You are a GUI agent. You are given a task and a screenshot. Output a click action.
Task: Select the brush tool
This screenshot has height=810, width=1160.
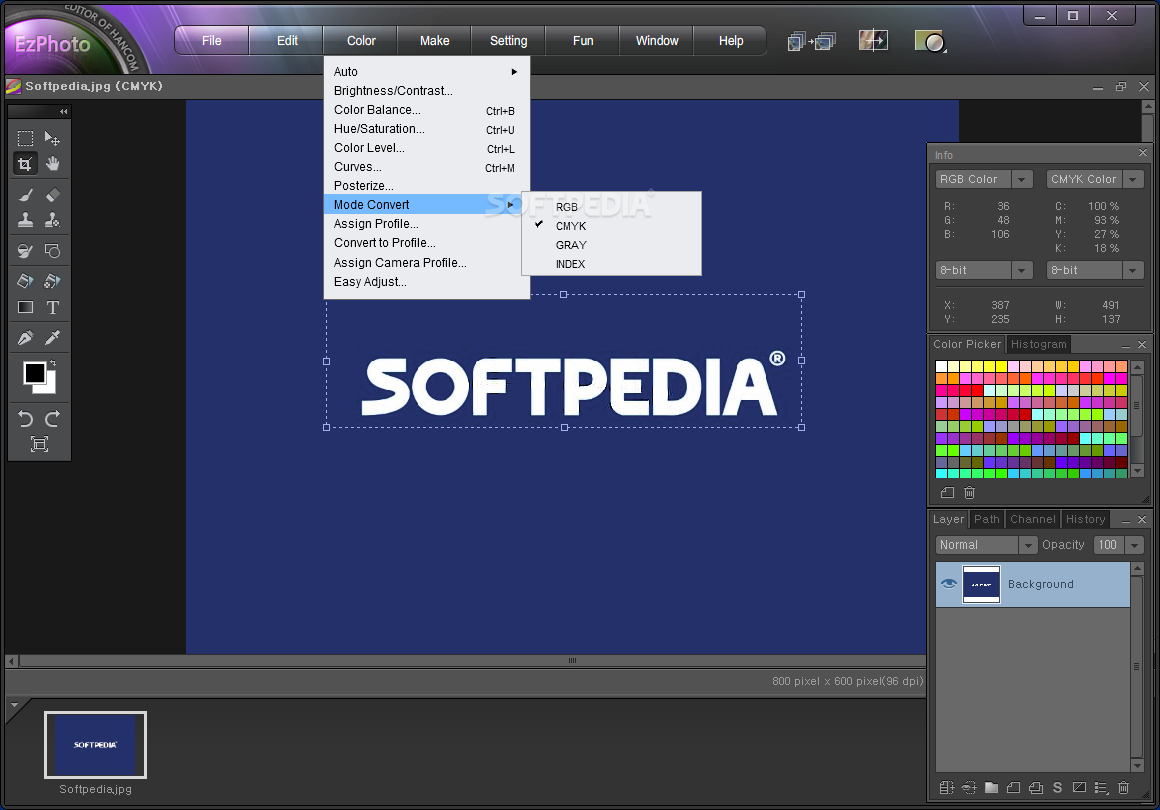pos(25,195)
